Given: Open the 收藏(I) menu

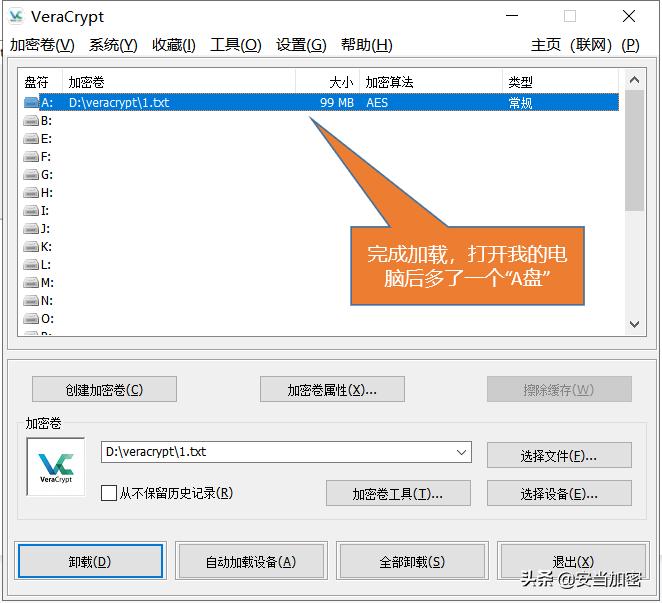Looking at the screenshot, I should coord(174,45).
